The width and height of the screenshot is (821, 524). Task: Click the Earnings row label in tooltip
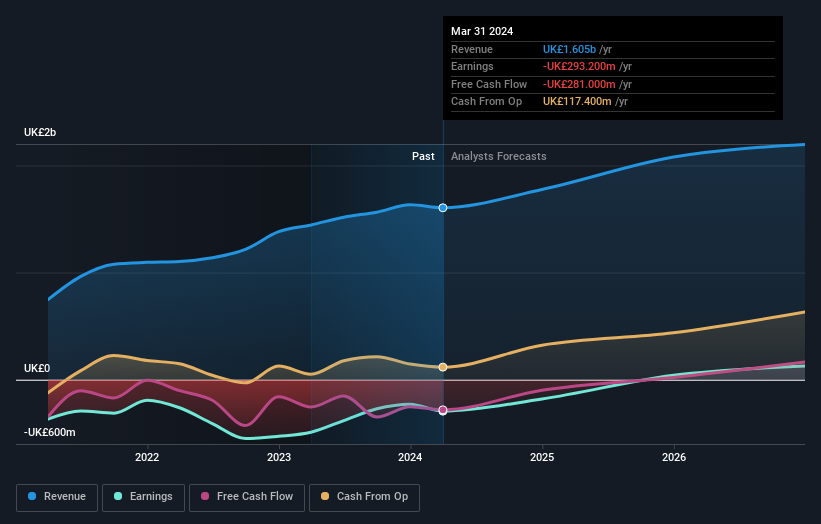coord(472,66)
